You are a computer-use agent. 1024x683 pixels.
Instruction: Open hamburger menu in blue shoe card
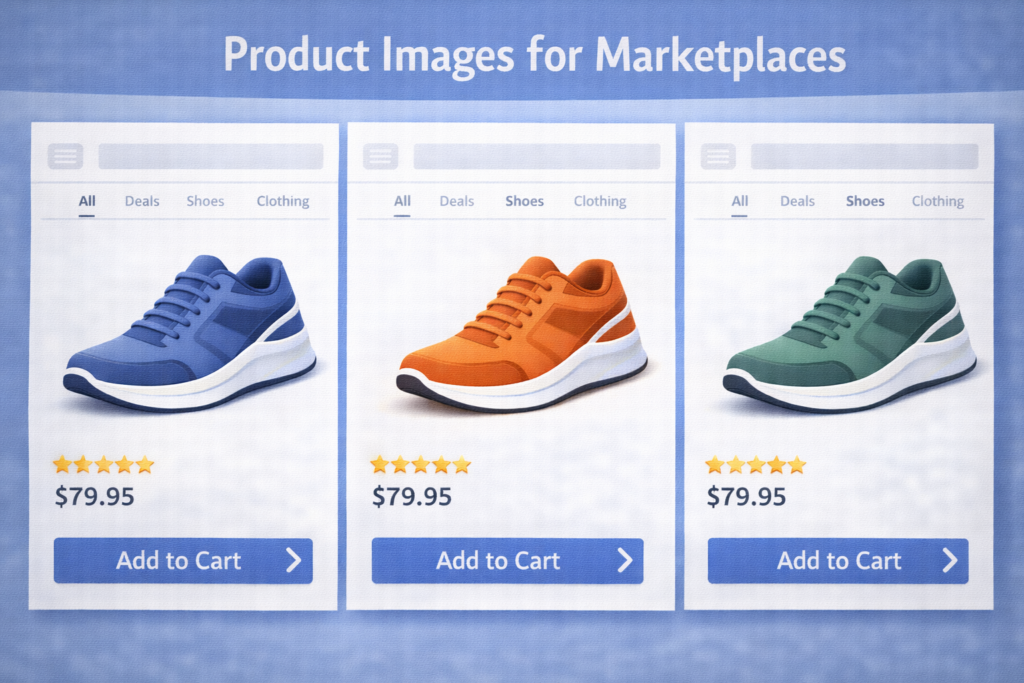[65, 157]
